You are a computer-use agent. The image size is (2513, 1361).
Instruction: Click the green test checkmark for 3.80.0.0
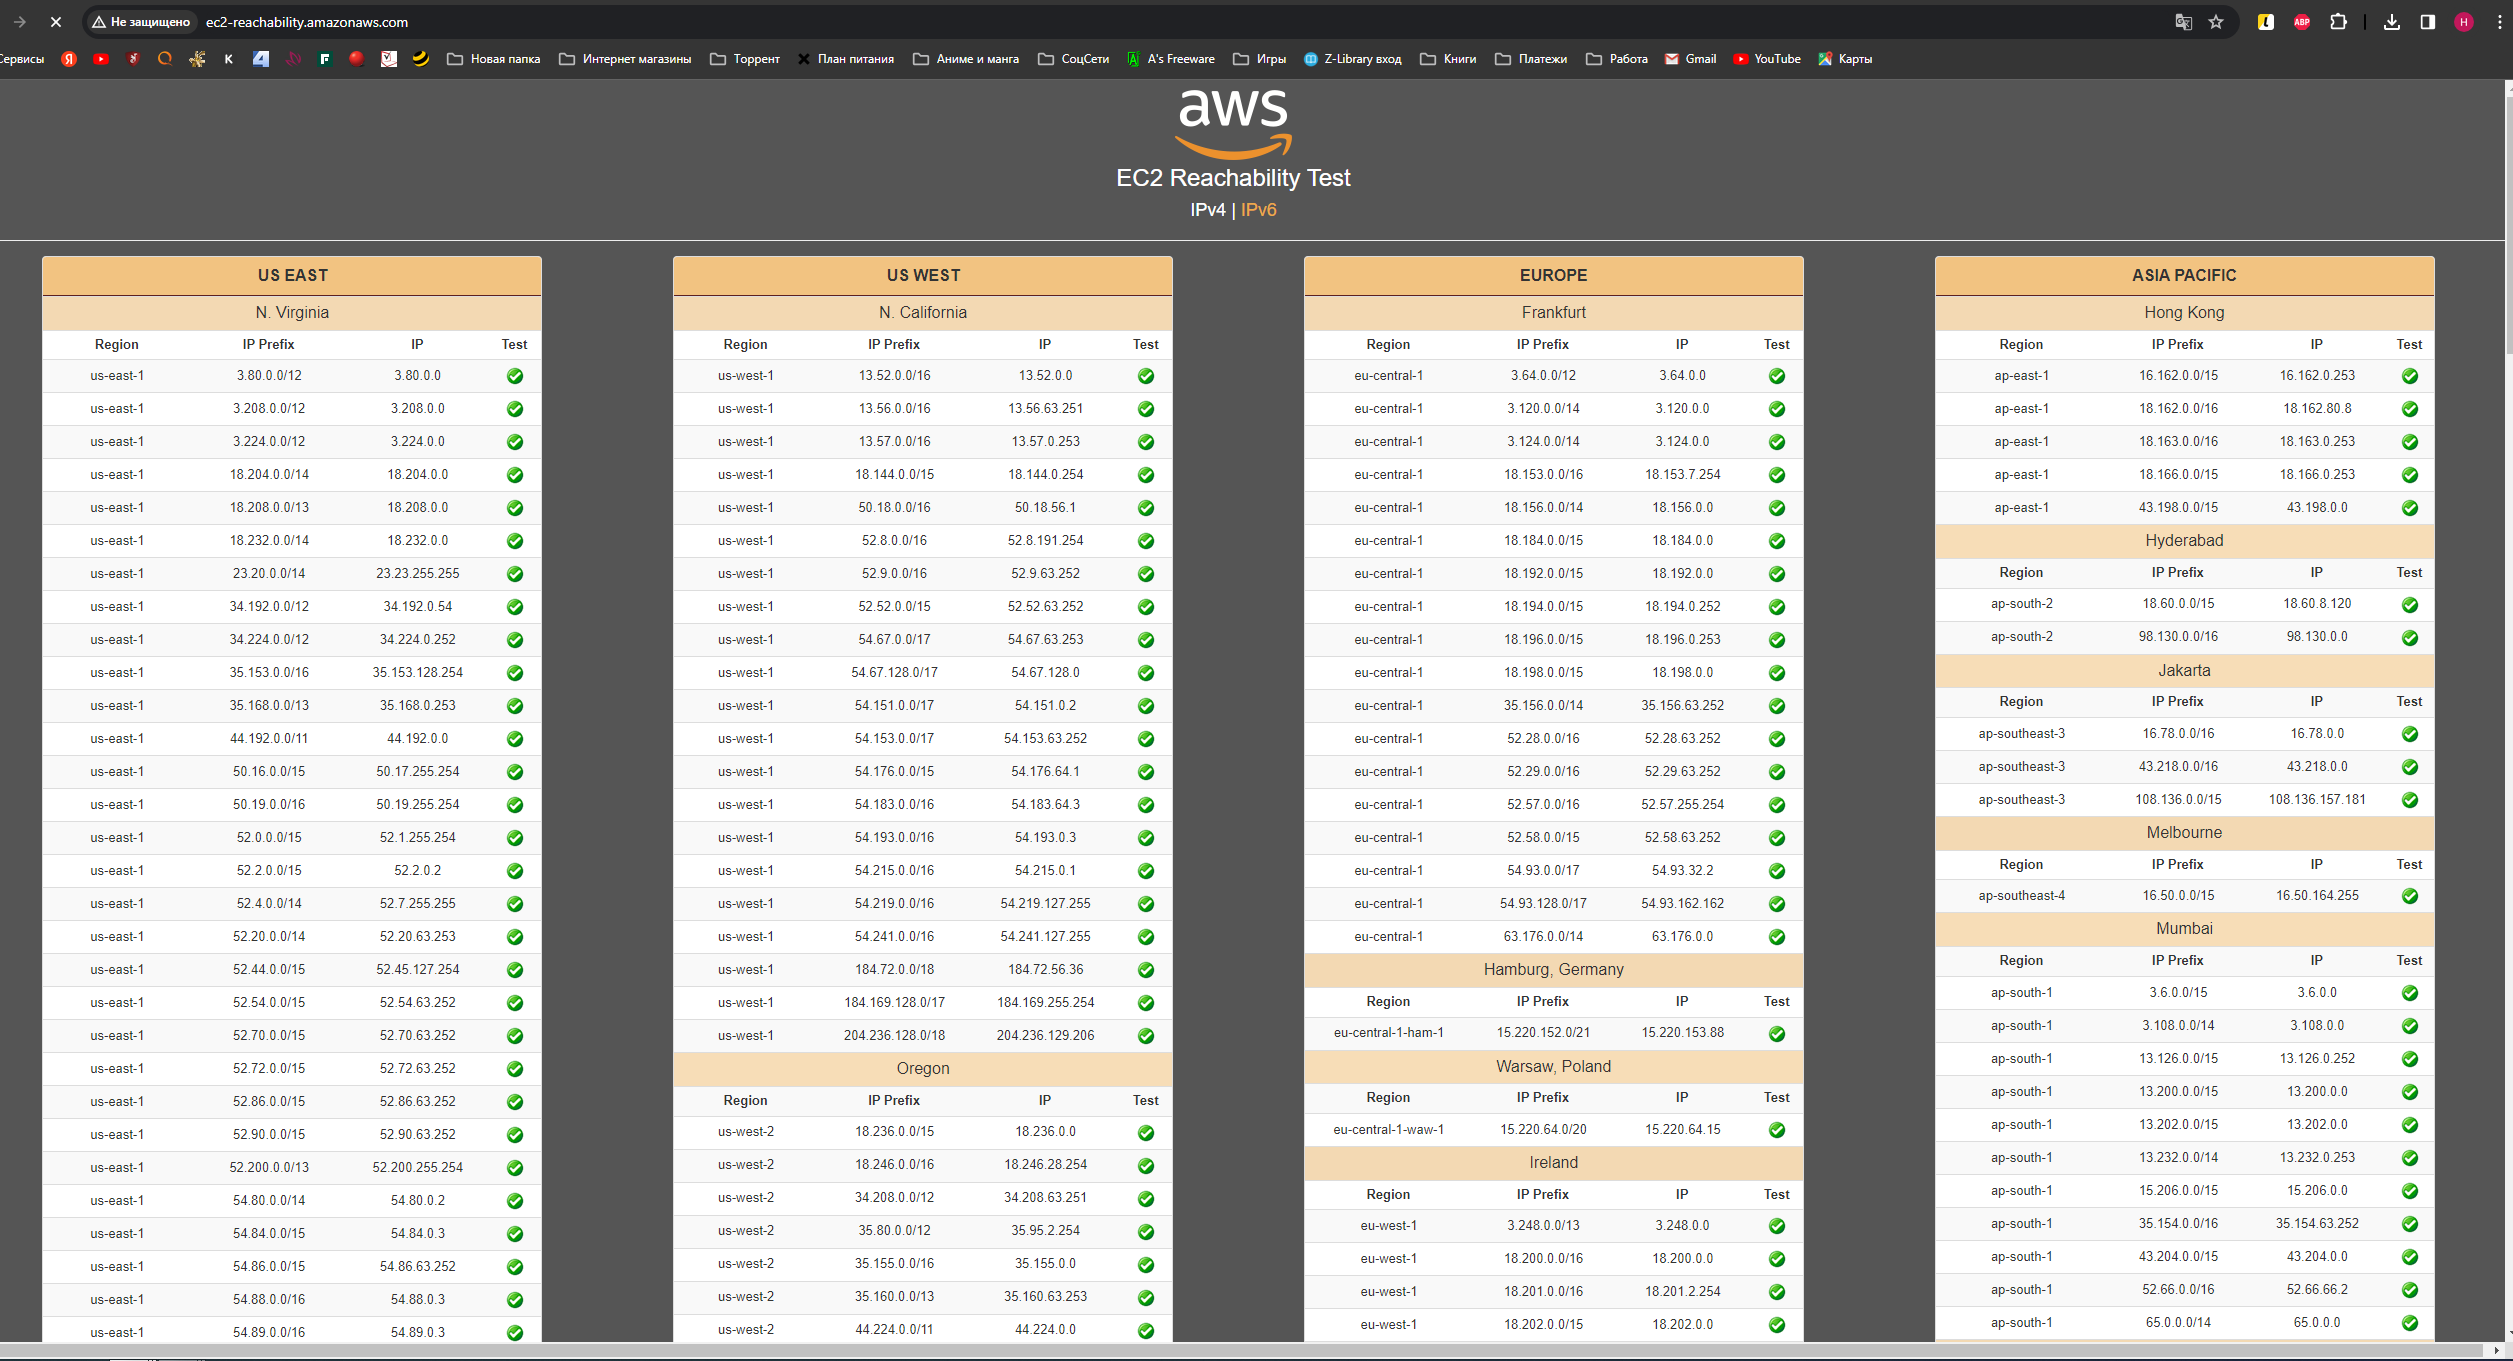(514, 376)
